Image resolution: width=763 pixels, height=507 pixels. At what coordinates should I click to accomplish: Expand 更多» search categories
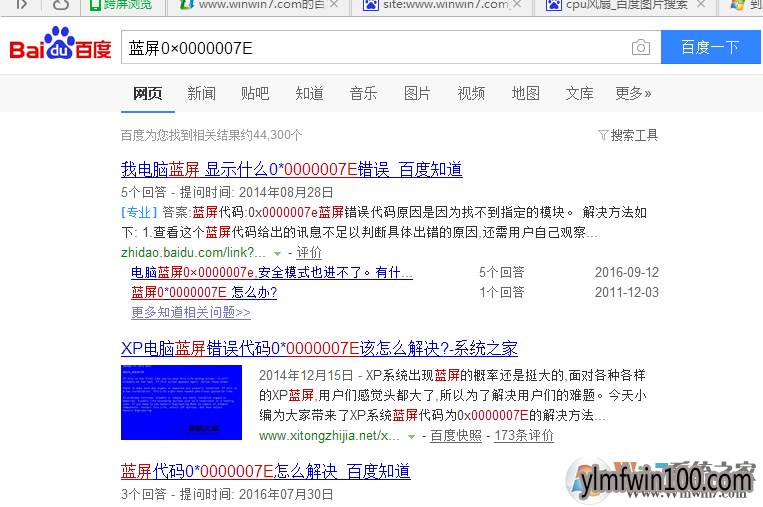coord(633,93)
